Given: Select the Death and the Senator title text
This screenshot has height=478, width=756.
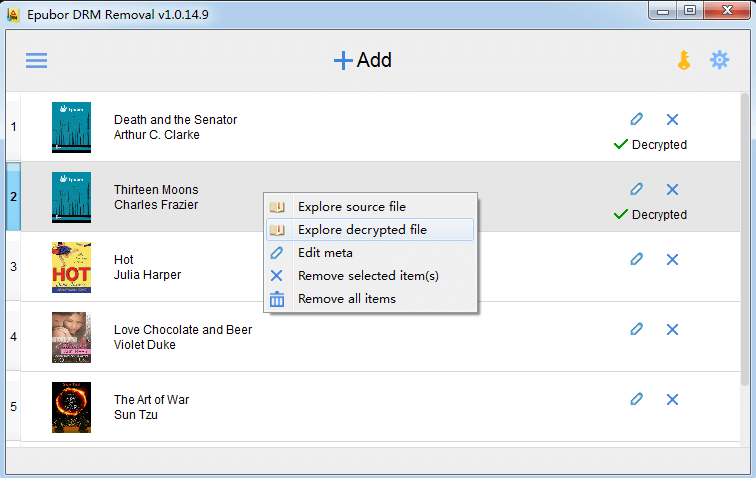Looking at the screenshot, I should 176,120.
